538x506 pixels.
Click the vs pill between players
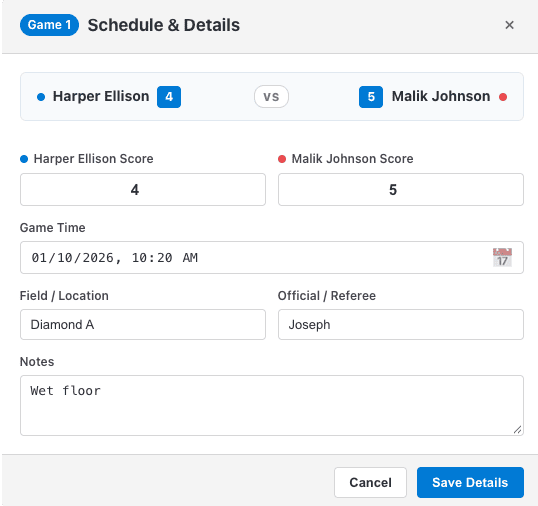[271, 96]
